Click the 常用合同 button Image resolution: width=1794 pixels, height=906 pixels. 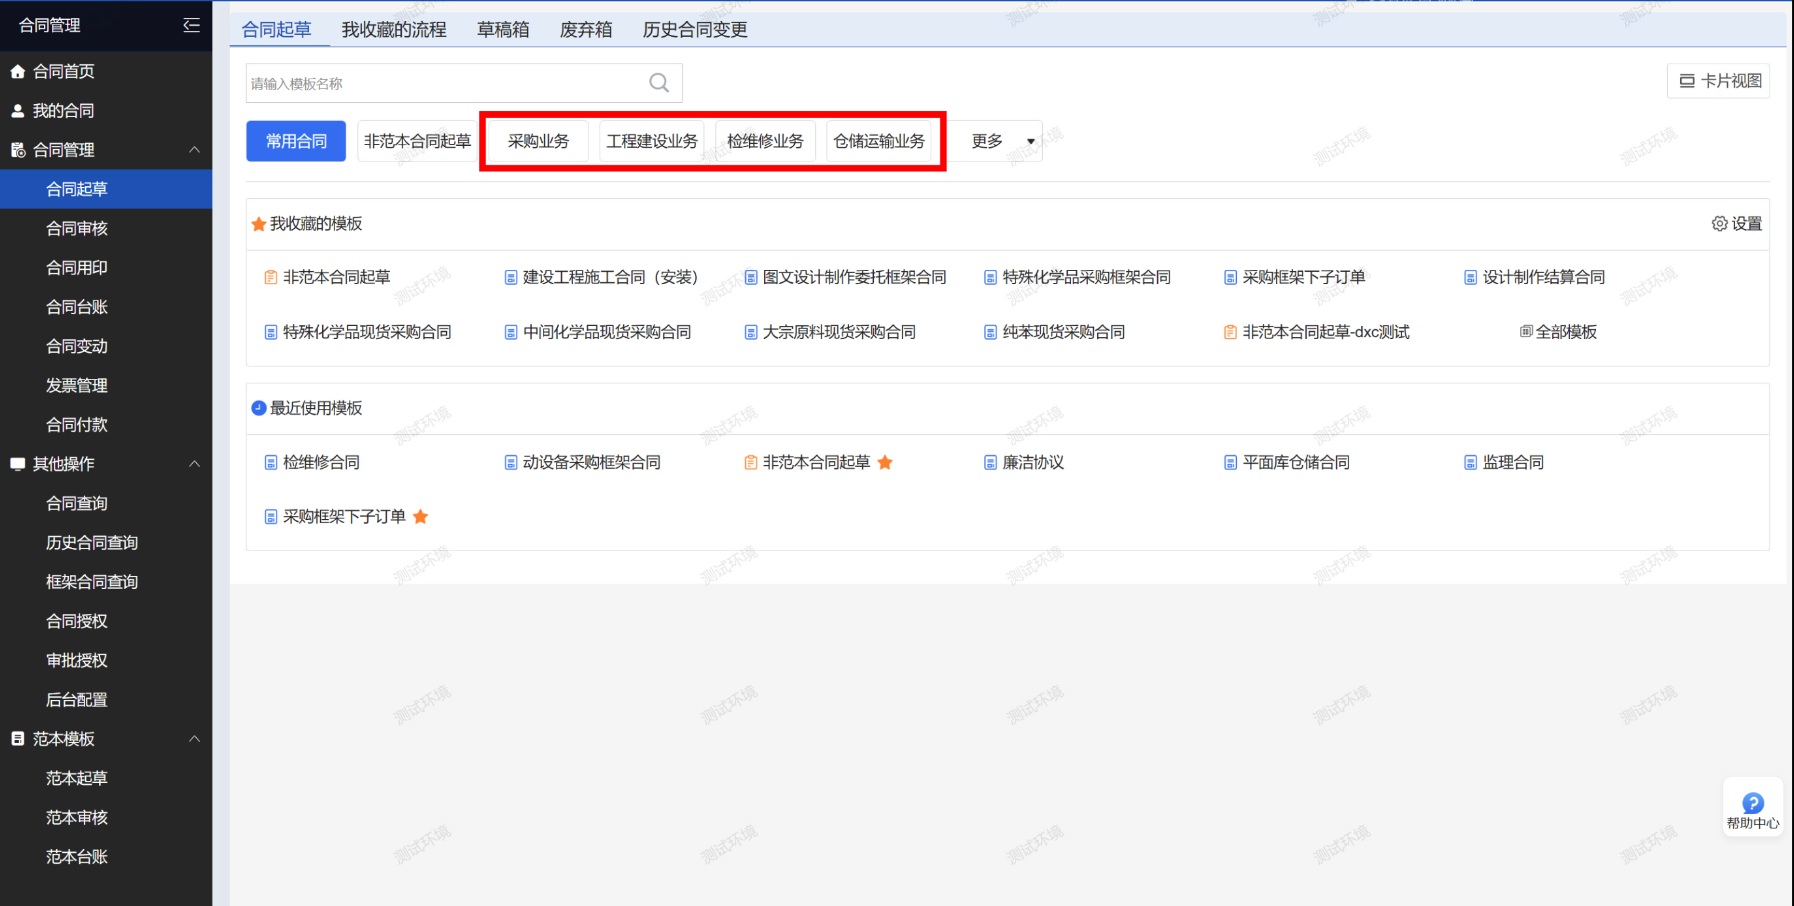pos(296,141)
